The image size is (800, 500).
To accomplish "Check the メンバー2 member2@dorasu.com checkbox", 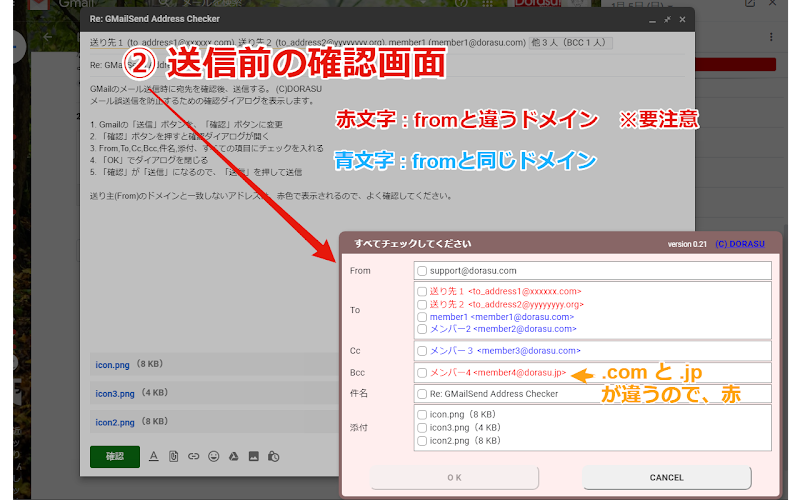I will (x=422, y=329).
